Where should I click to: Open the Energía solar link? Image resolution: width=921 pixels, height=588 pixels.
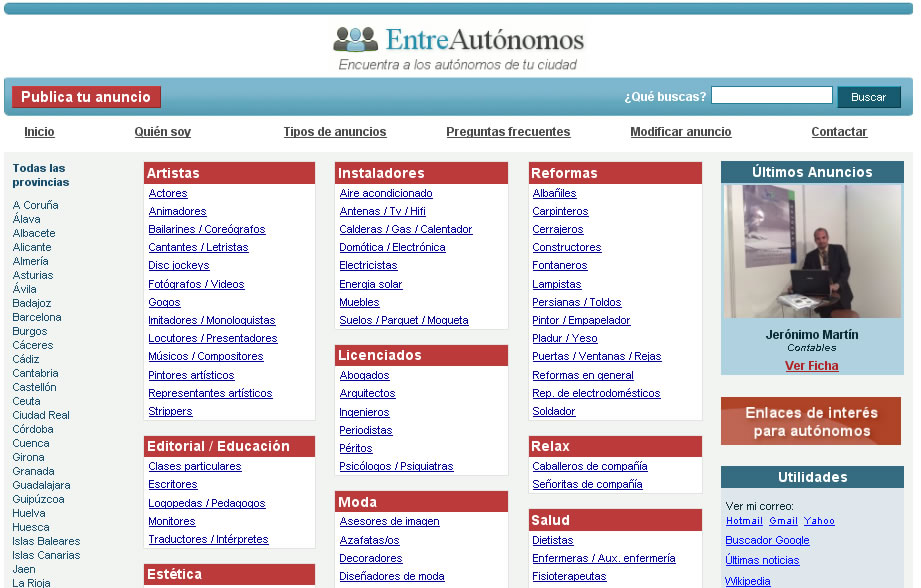[x=371, y=284]
